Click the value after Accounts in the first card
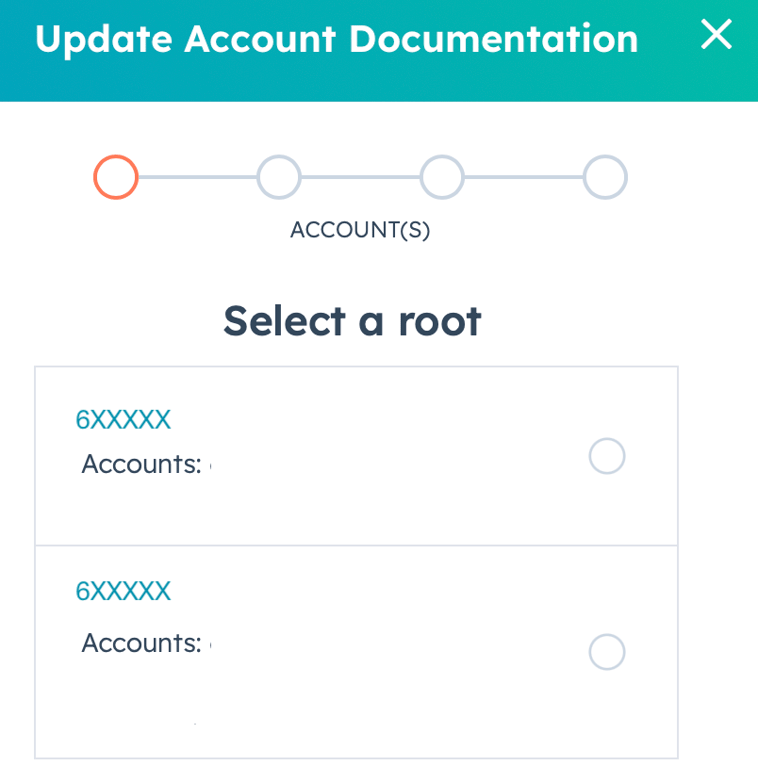The image size is (758, 782). (x=212, y=464)
